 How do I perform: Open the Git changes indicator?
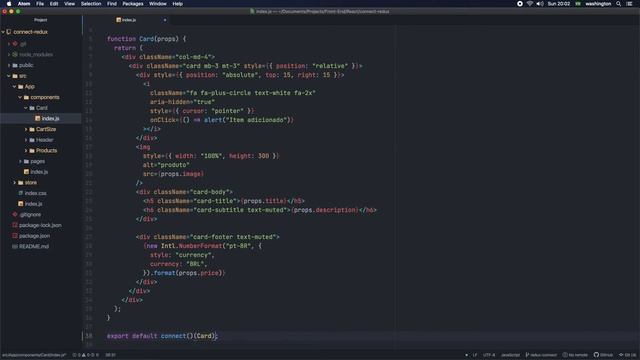(x=628, y=355)
